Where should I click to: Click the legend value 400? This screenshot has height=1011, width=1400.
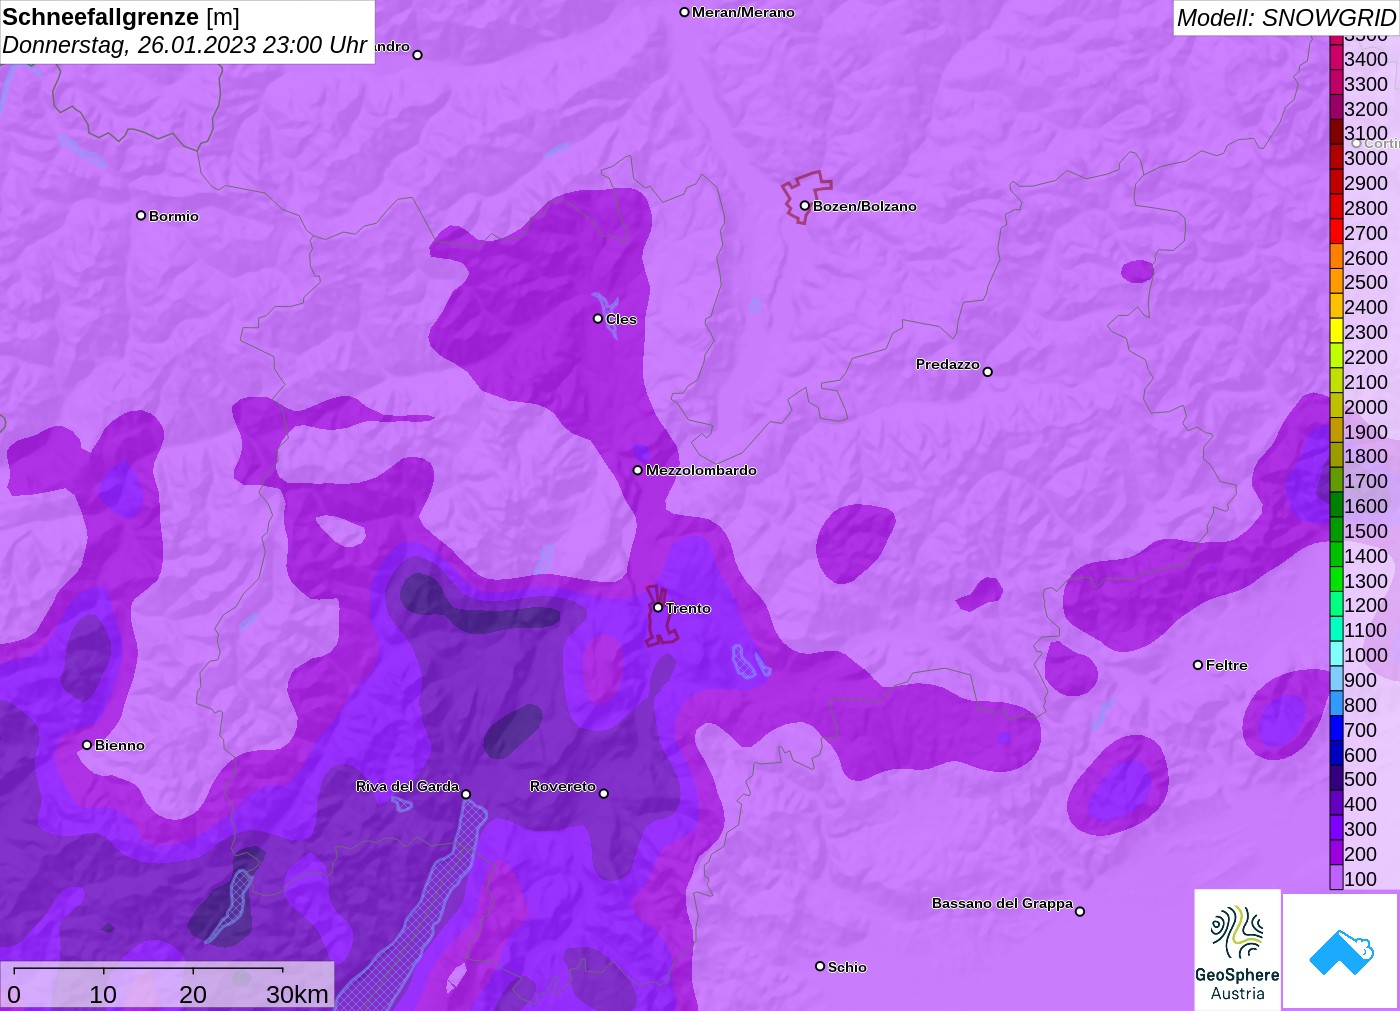(1360, 804)
